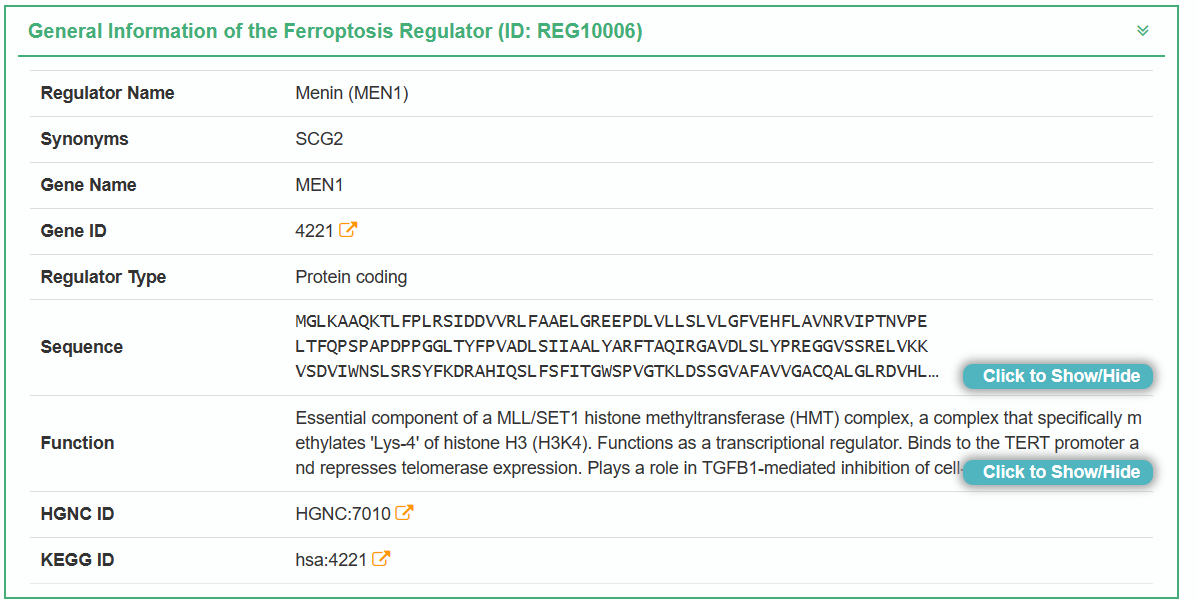Click Show/Hide button for the Sequence row
Image resolution: width=1198 pixels, height=602 pixels.
point(1060,376)
